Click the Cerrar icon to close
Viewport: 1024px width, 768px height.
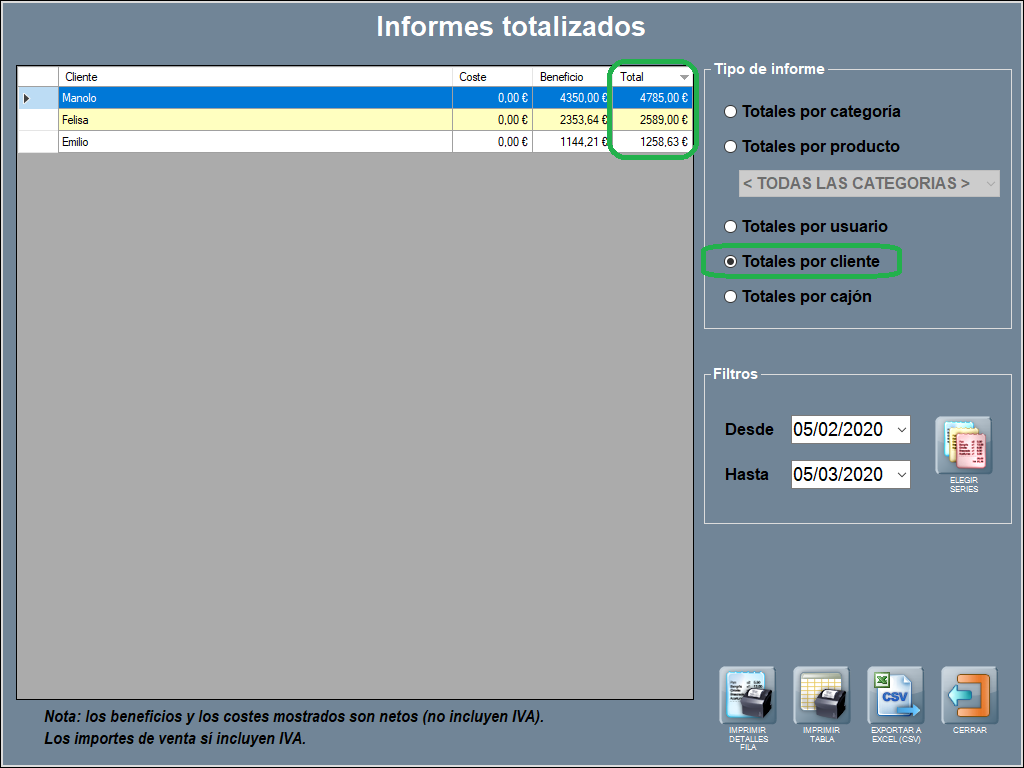click(969, 696)
